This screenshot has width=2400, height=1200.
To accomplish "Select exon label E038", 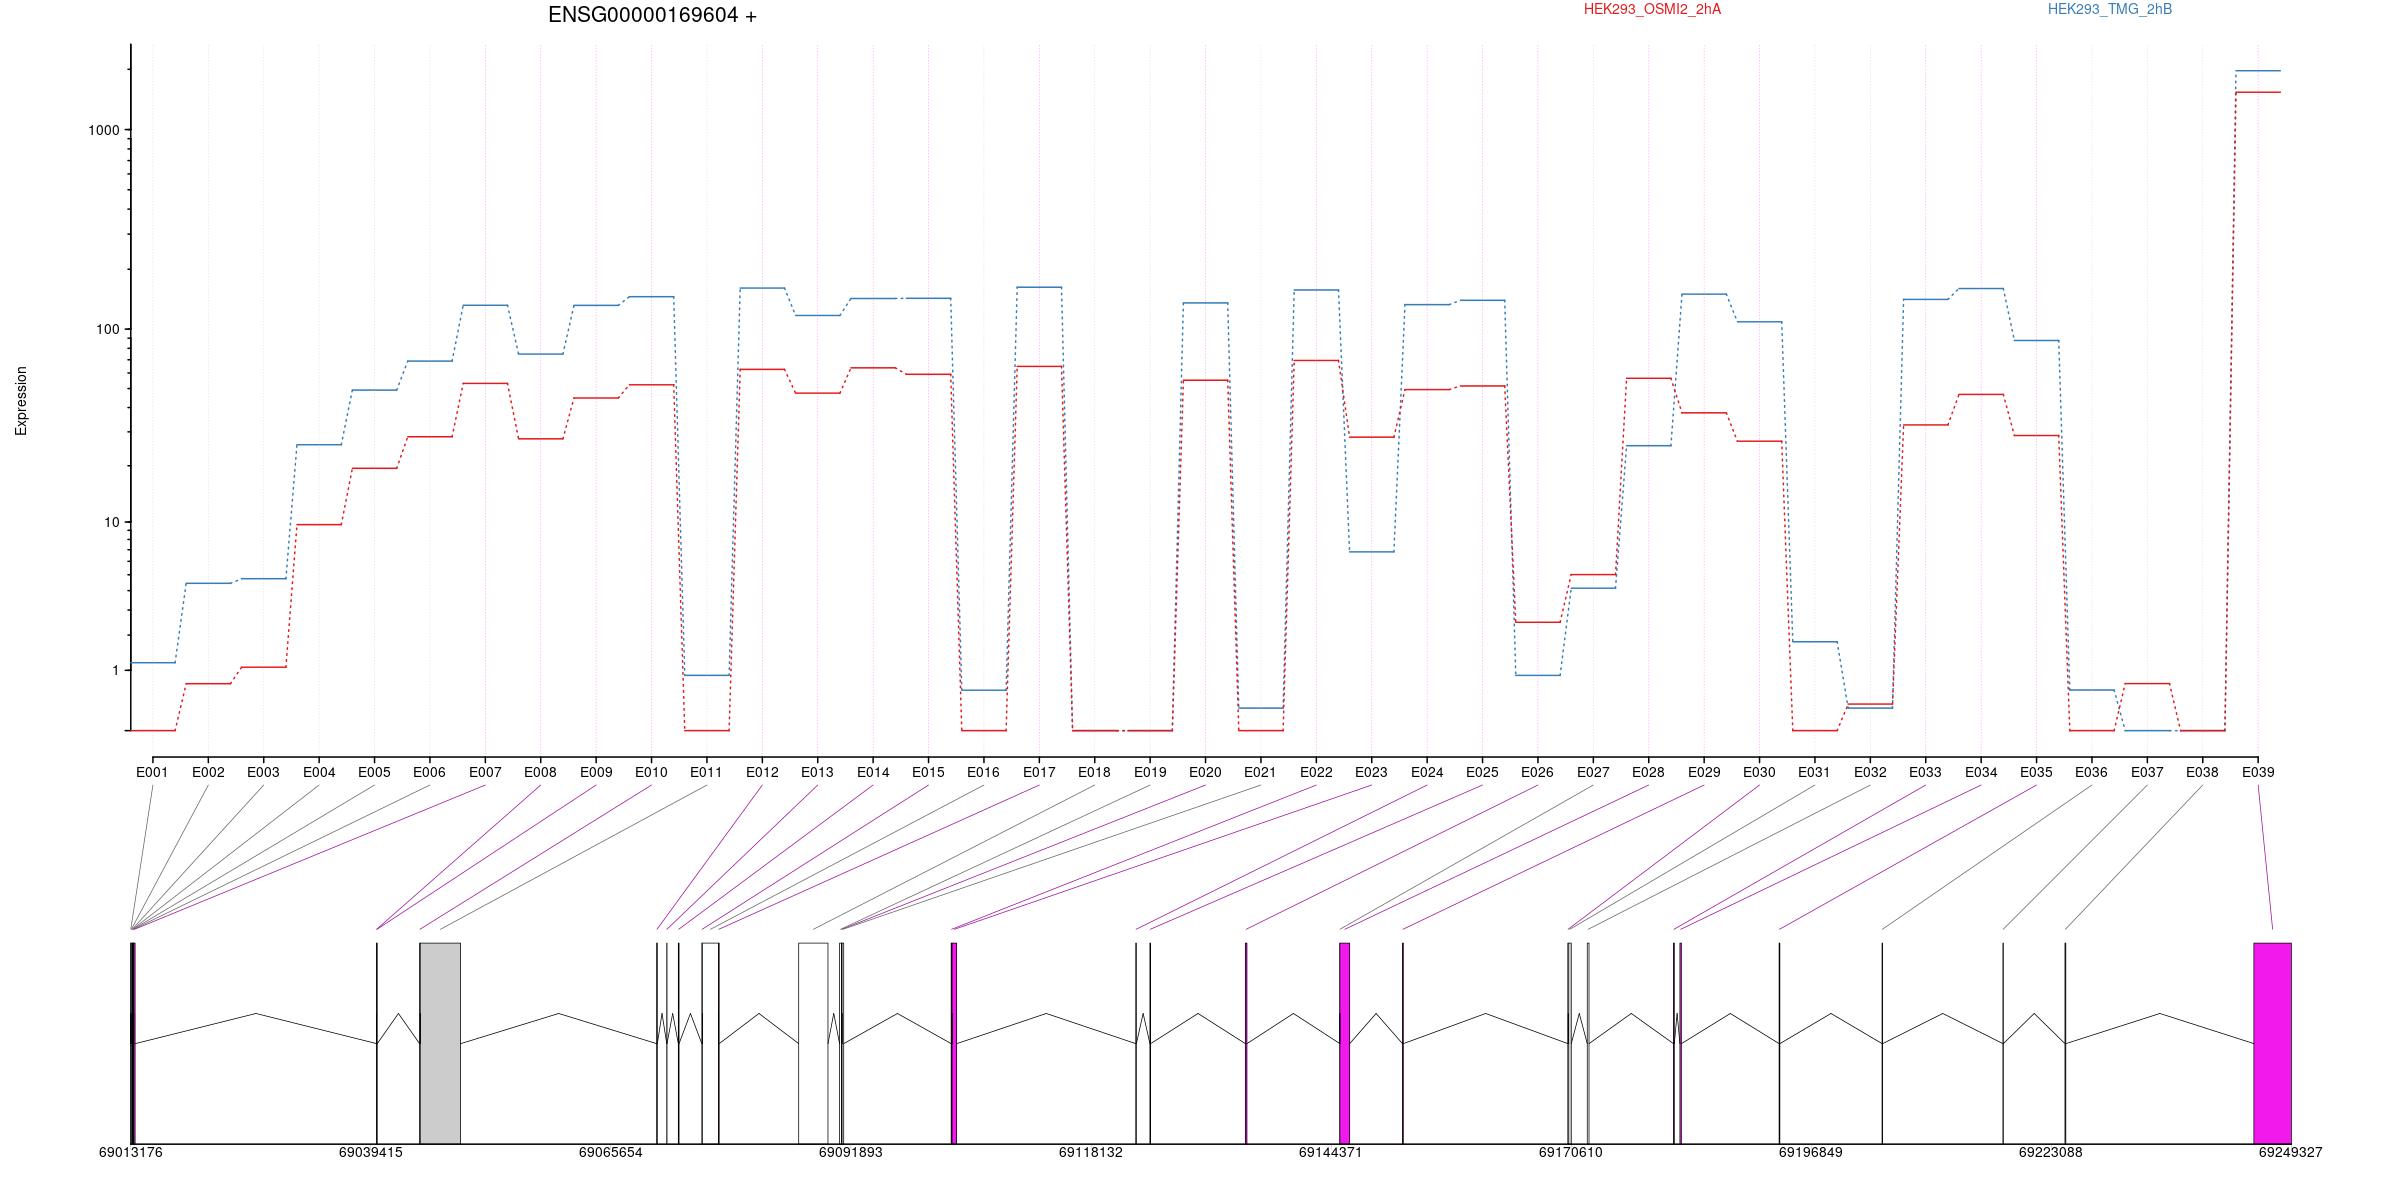I will pos(2202,772).
